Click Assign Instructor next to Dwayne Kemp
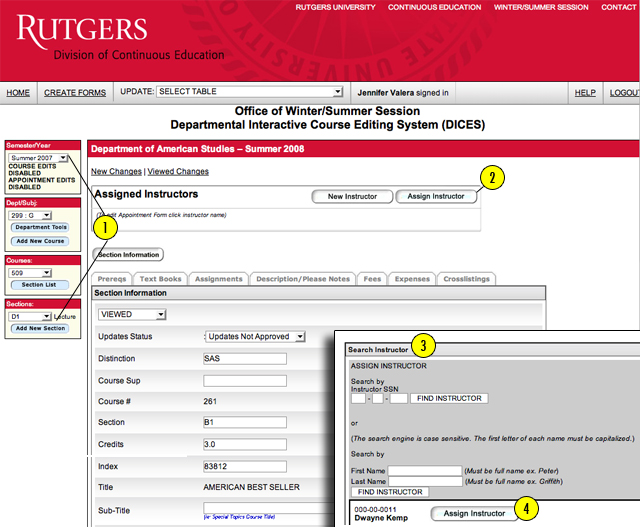Viewport: 640px width, 527px height. click(x=474, y=514)
